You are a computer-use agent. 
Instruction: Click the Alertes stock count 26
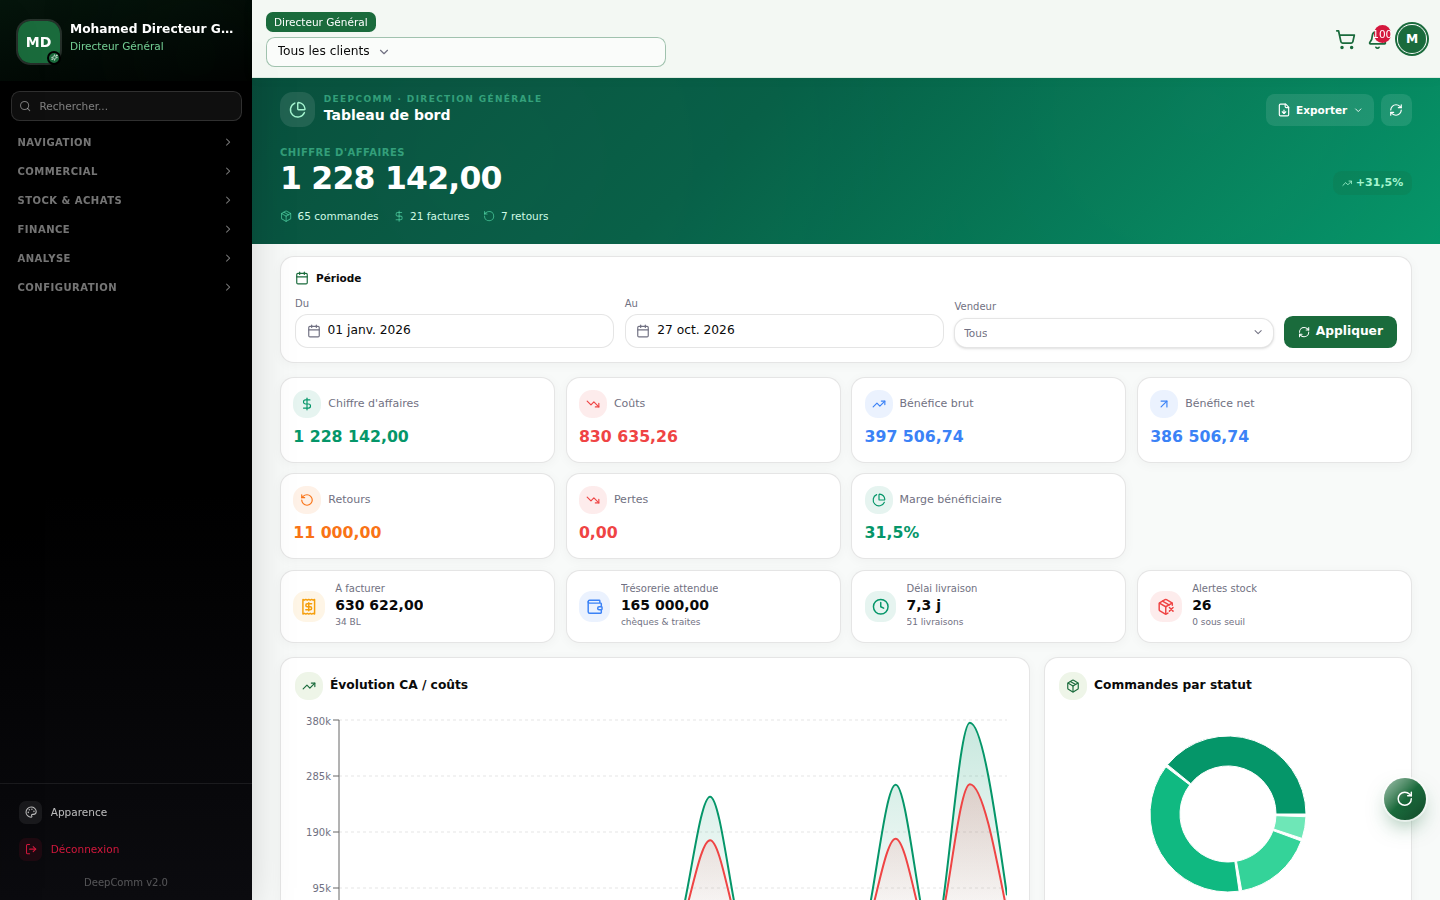pyautogui.click(x=1202, y=605)
